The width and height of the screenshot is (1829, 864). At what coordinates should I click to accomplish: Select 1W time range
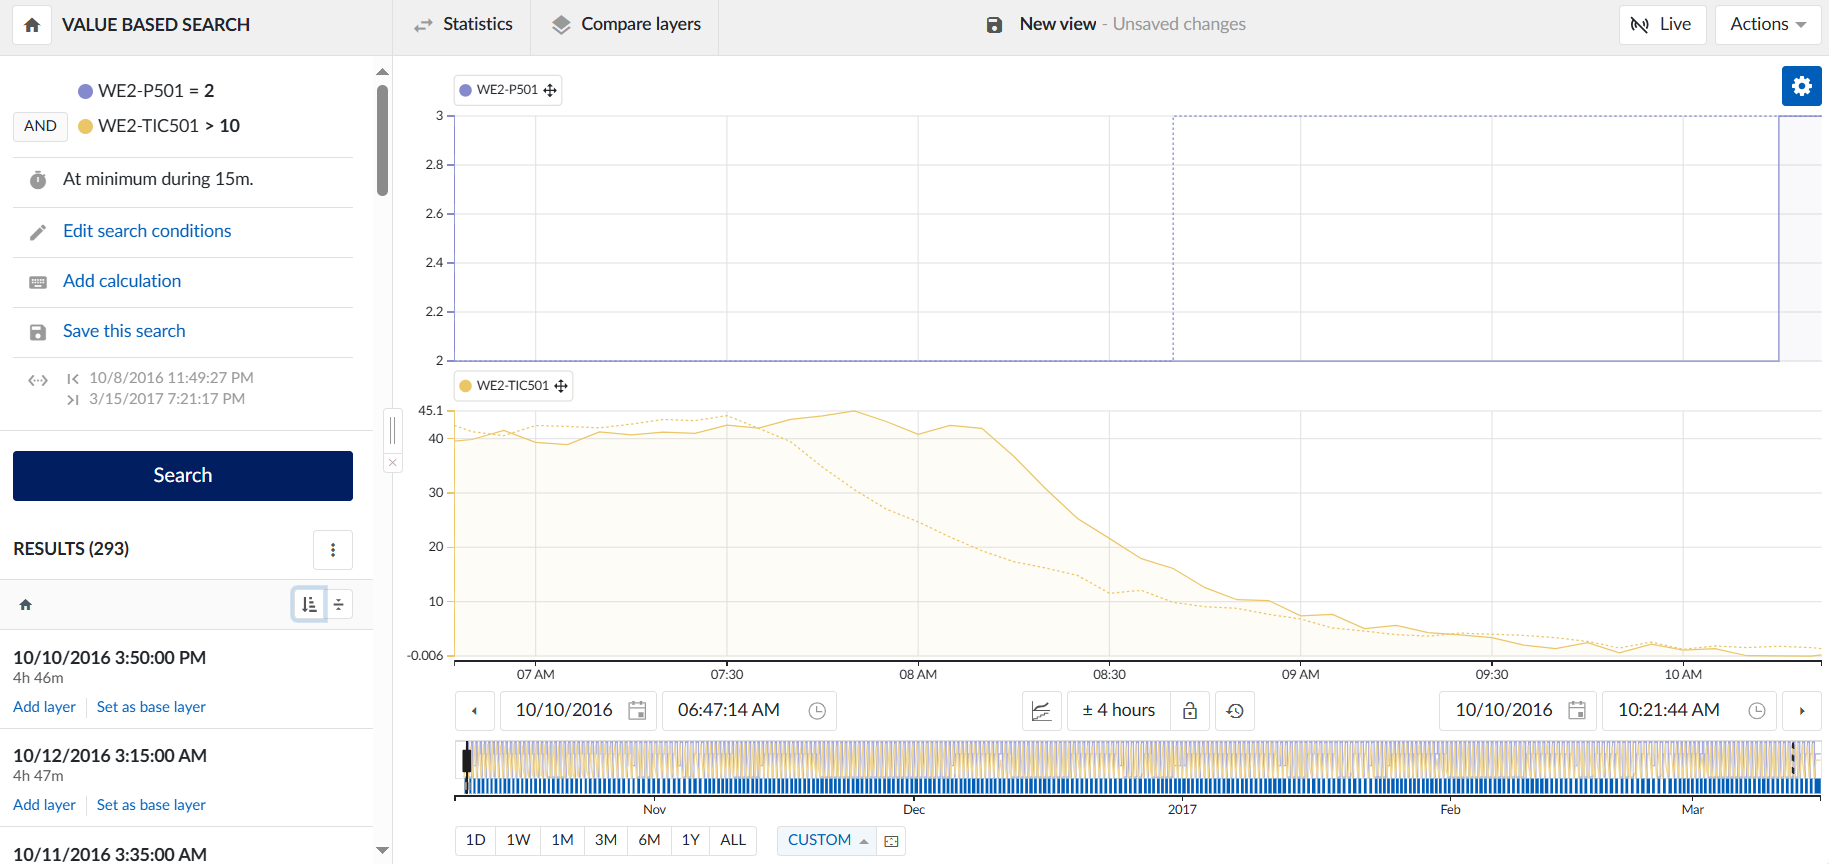[x=518, y=840]
